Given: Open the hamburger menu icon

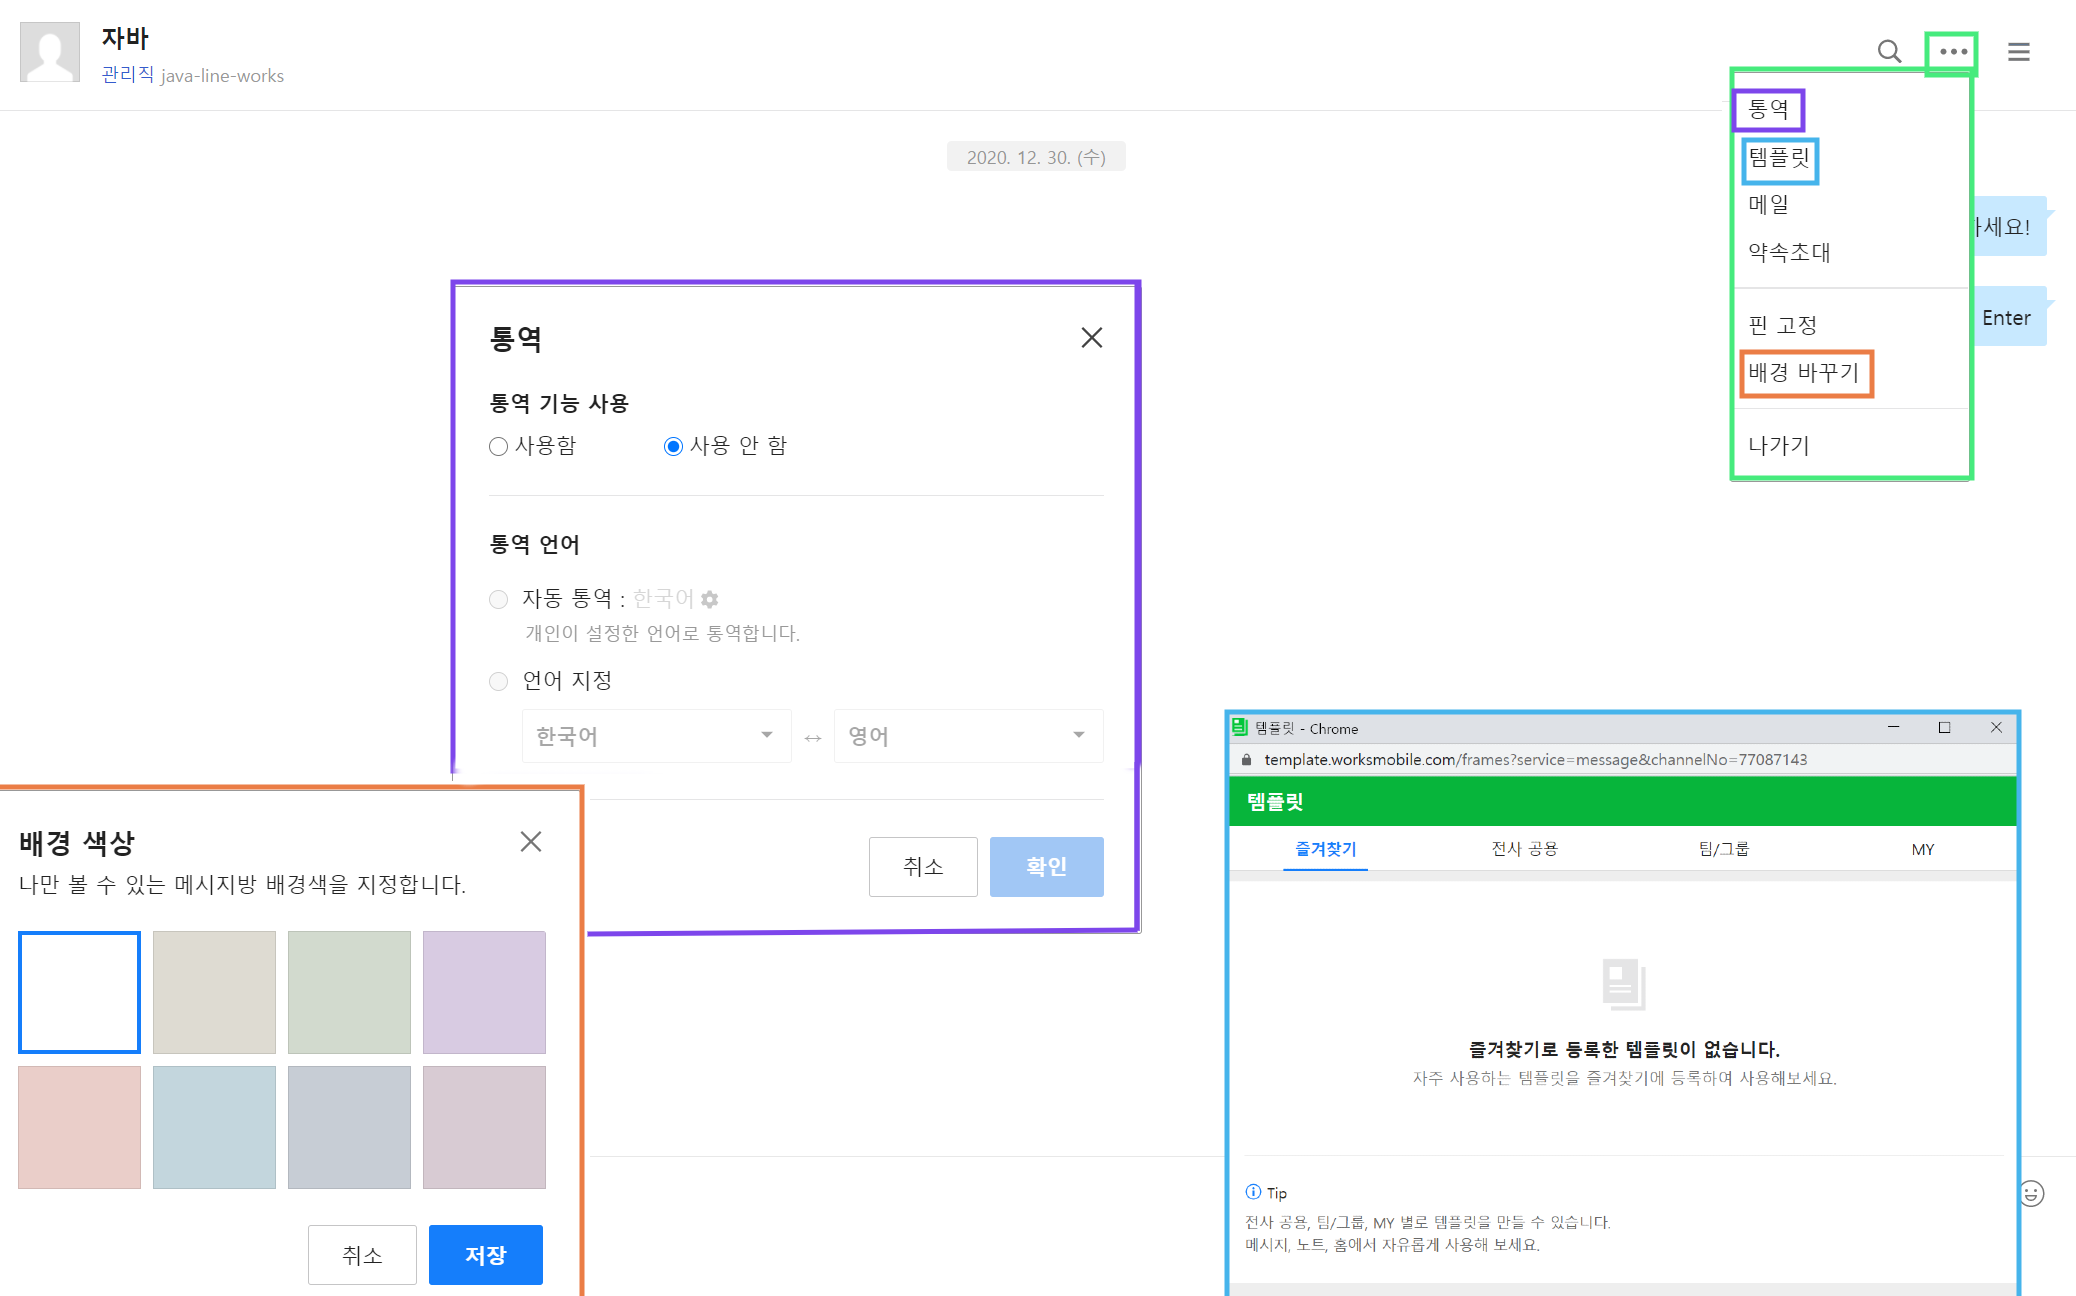Looking at the screenshot, I should (2018, 51).
